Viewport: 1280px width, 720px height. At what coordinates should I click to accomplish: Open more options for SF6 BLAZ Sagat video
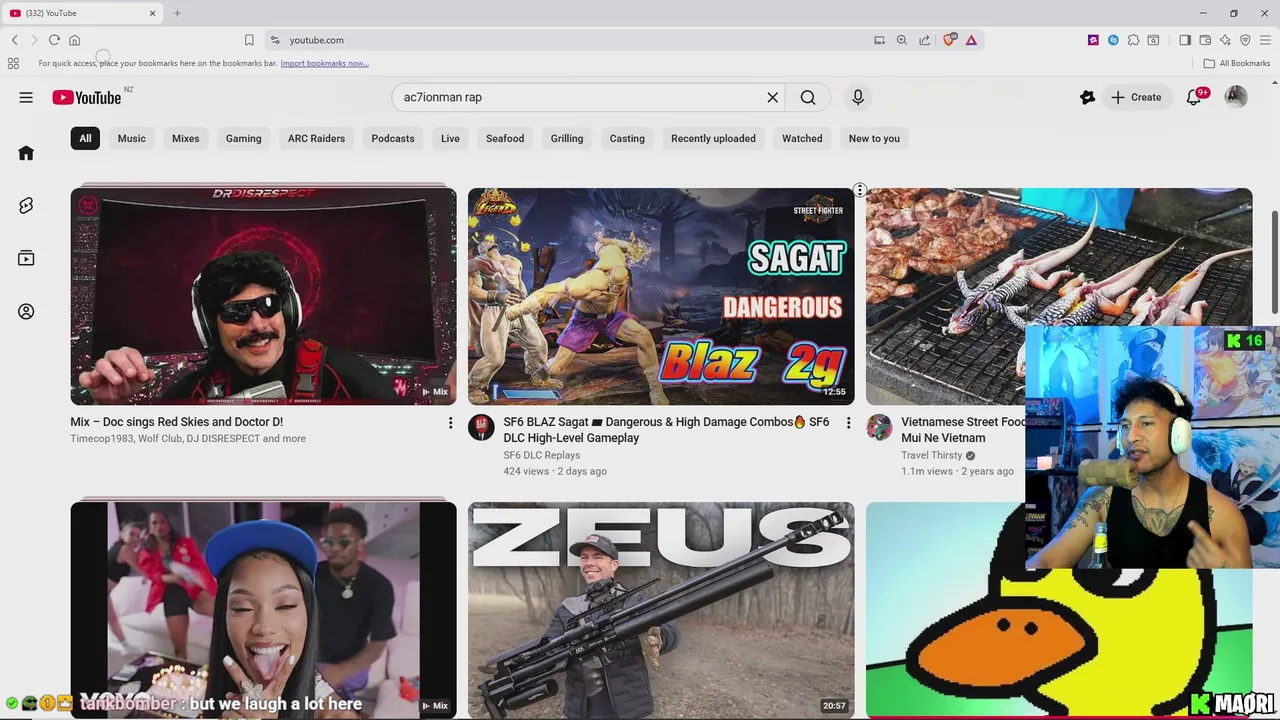pos(848,423)
